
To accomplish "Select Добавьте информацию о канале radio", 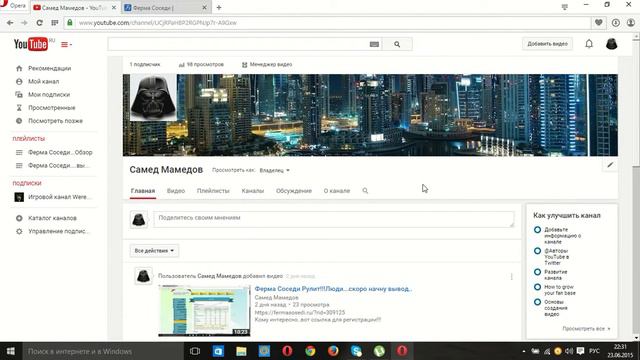I will coord(538,230).
